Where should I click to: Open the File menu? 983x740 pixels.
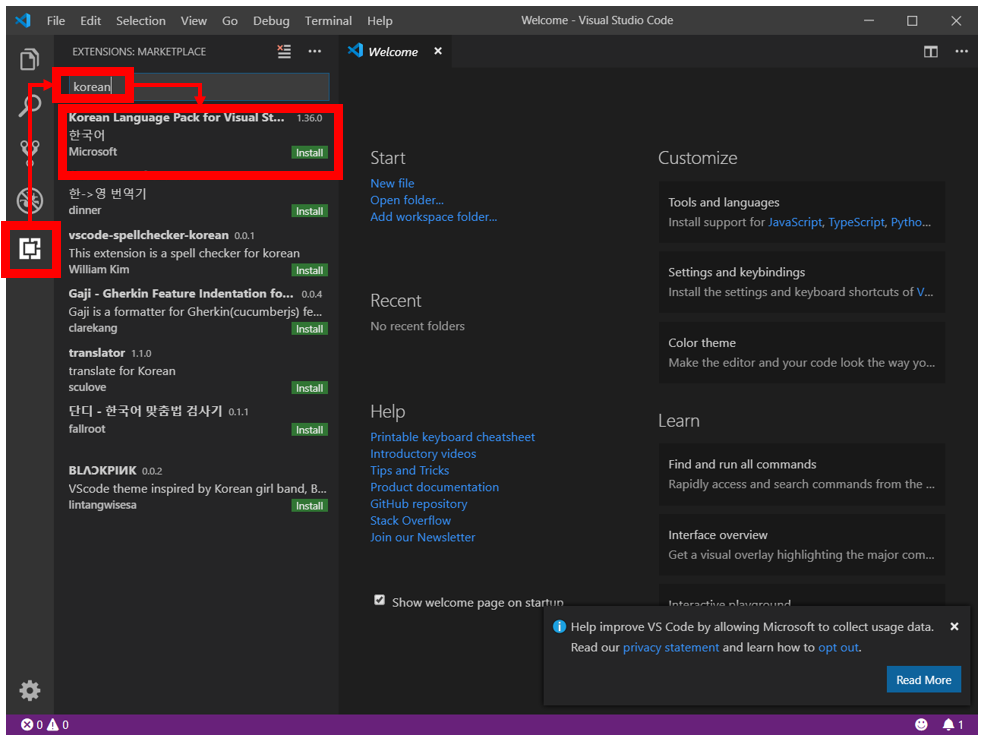pyautogui.click(x=56, y=21)
